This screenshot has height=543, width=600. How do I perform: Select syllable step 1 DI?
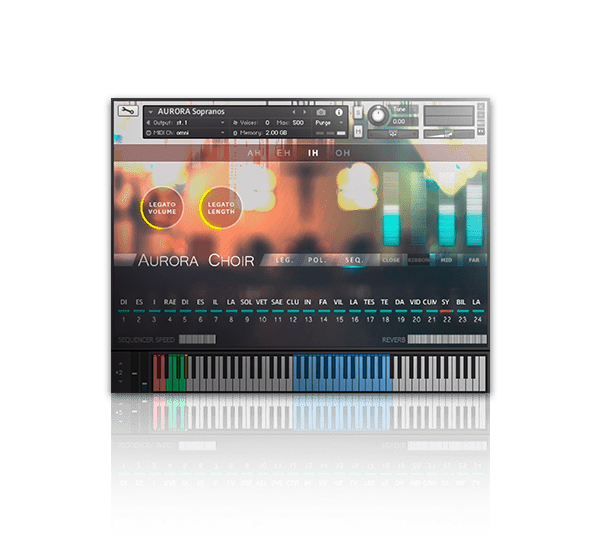pyautogui.click(x=124, y=302)
